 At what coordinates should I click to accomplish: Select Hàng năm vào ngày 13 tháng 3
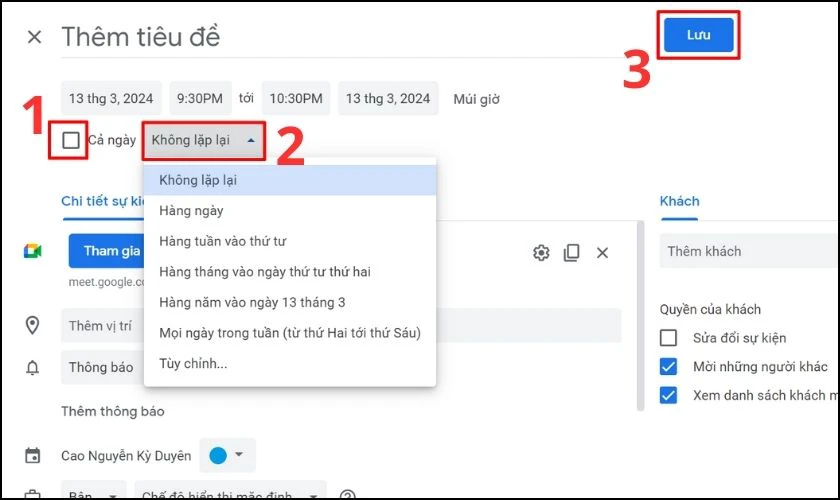[290, 302]
